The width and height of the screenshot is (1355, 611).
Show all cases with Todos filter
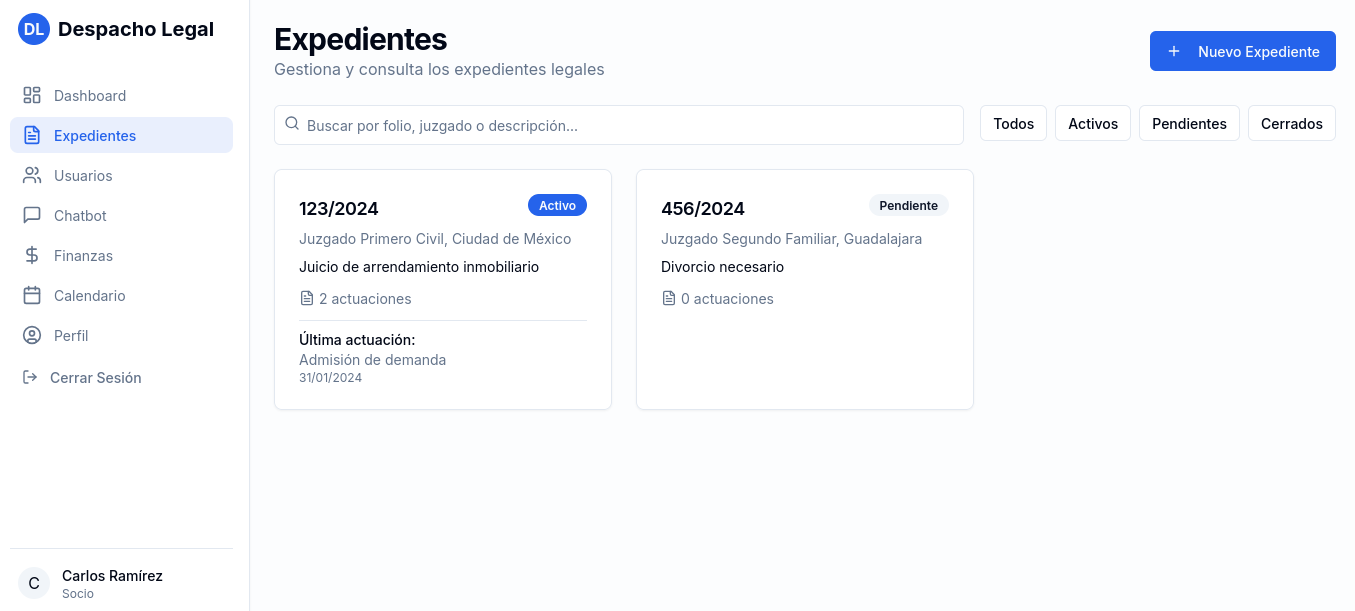tap(1013, 123)
